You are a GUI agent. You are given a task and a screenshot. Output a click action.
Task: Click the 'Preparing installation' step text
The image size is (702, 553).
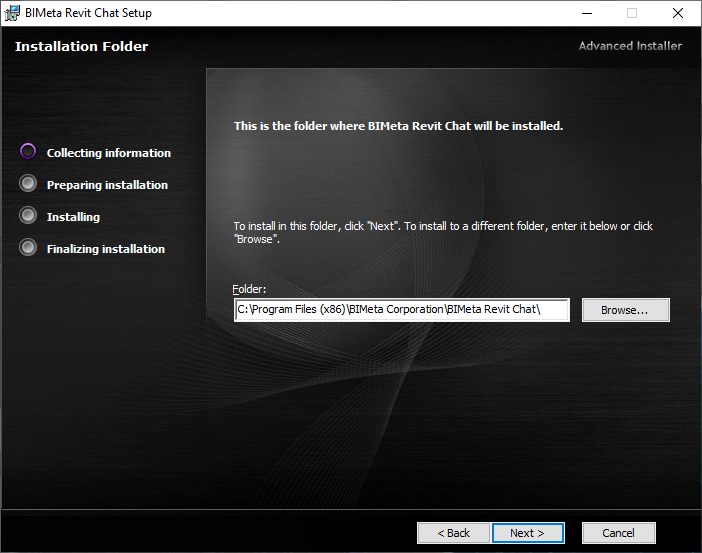107,185
